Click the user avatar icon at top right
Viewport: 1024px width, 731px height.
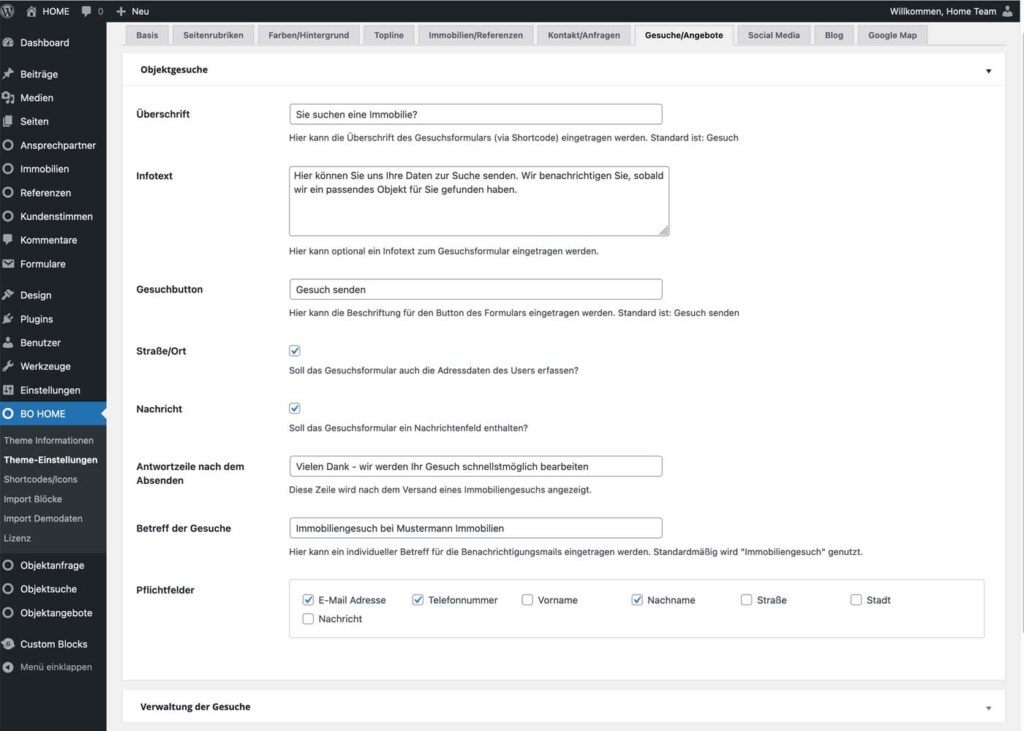[1007, 11]
